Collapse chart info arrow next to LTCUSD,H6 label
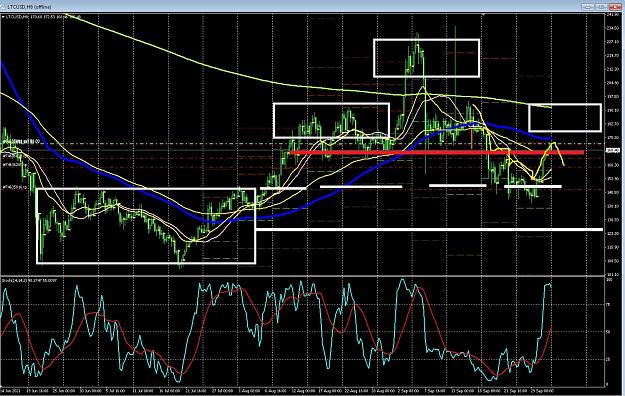Viewport: 625px width, 396px height. [3, 17]
